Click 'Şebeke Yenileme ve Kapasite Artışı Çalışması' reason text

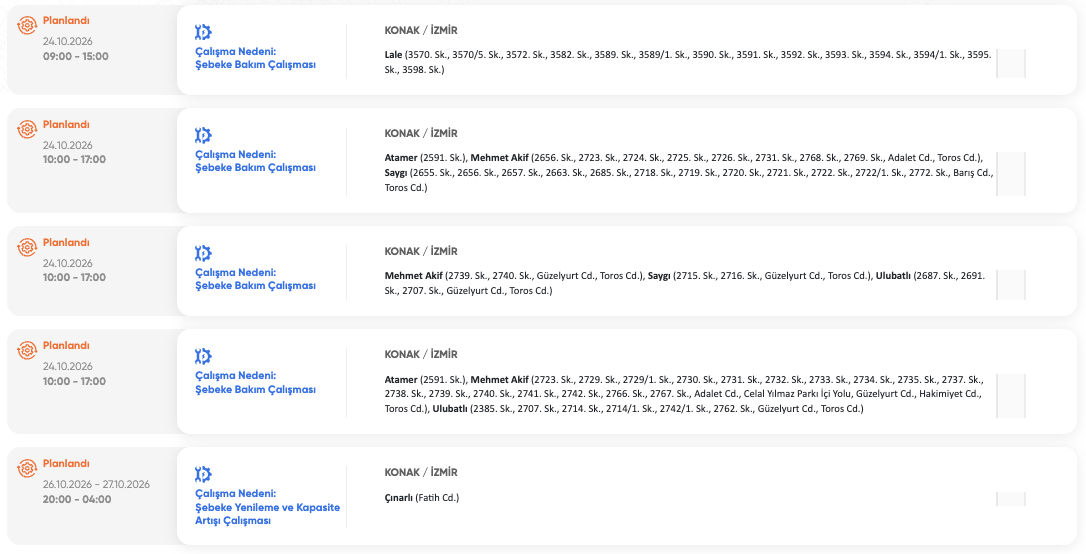point(267,514)
